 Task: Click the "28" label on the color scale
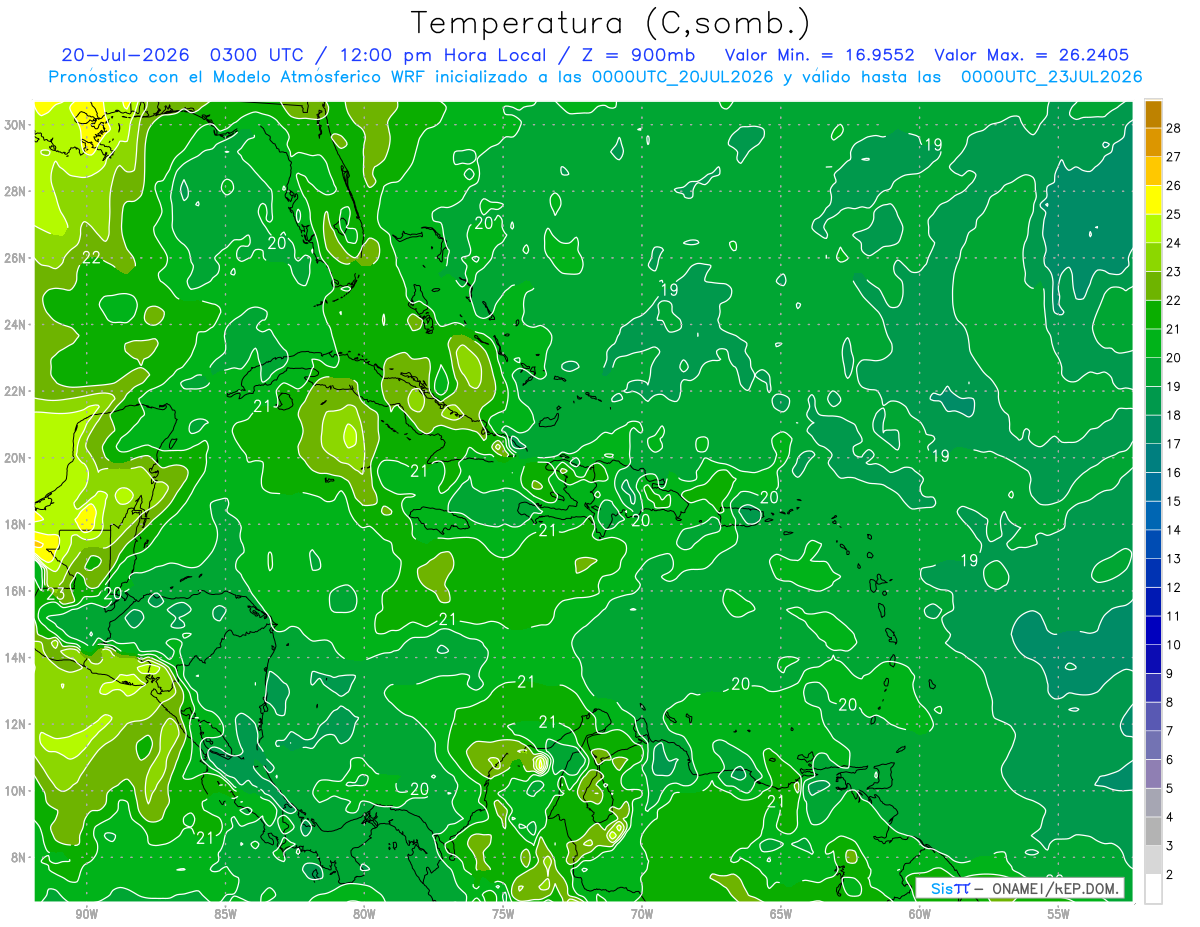(1174, 127)
